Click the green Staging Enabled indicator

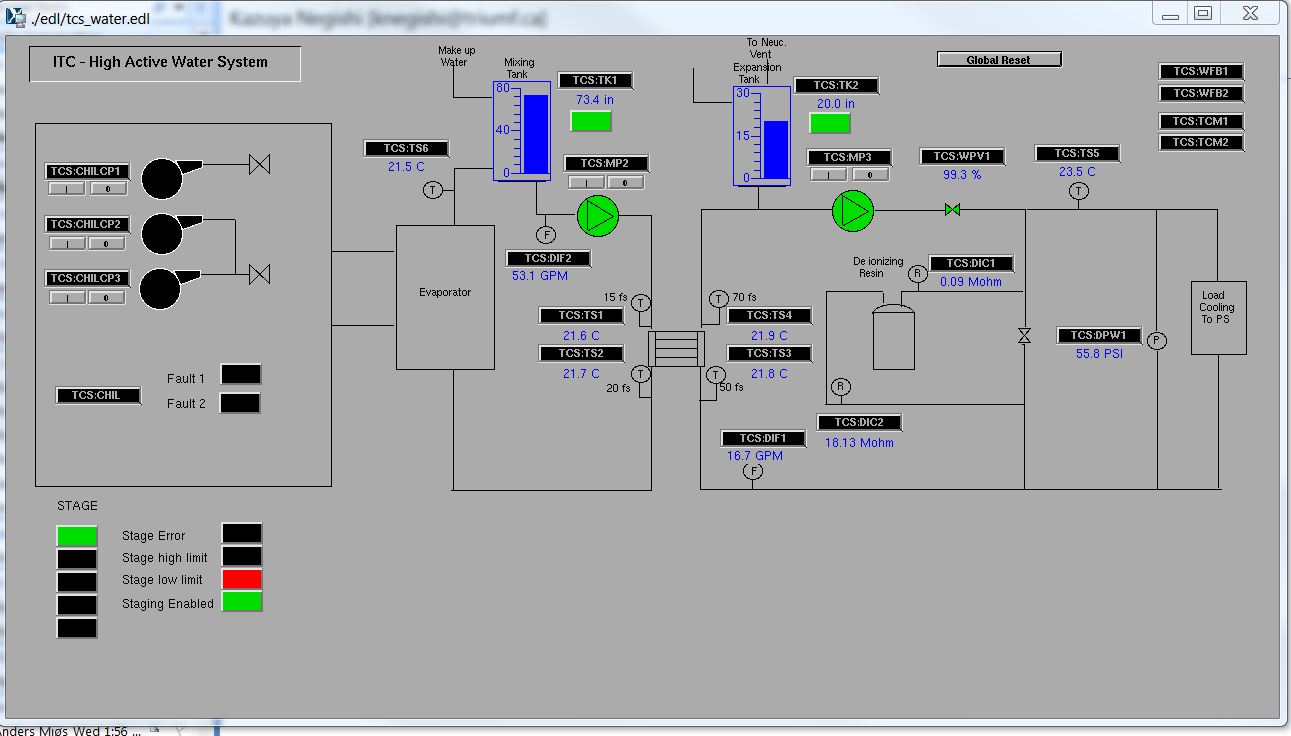click(x=241, y=602)
